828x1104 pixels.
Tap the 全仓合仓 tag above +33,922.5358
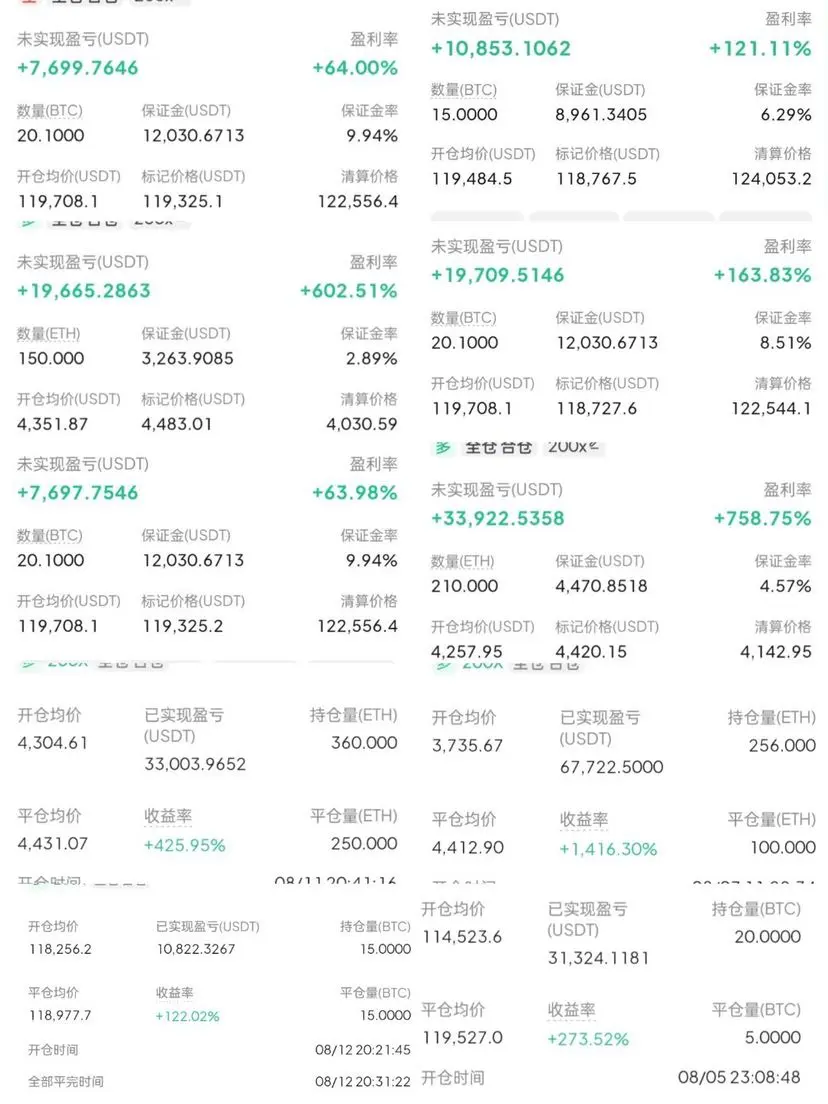click(x=498, y=447)
